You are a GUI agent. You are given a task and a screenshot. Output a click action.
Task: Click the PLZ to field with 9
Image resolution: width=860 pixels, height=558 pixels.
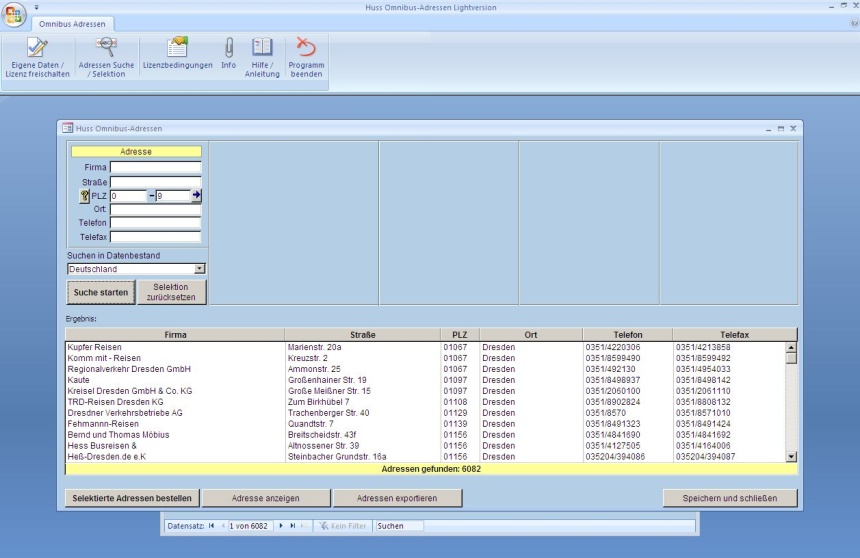(173, 196)
